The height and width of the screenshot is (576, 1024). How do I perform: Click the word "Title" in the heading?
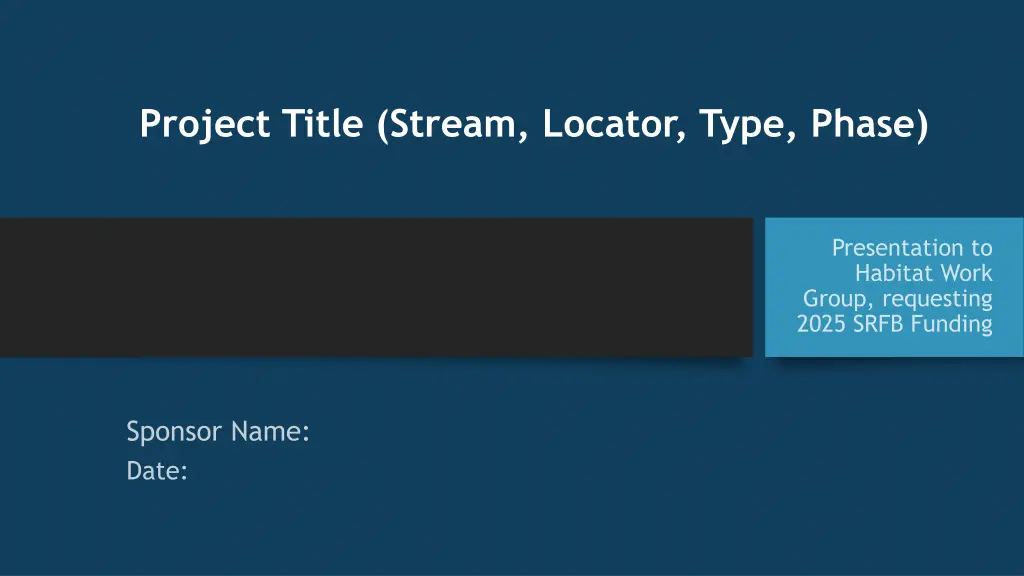(323, 124)
